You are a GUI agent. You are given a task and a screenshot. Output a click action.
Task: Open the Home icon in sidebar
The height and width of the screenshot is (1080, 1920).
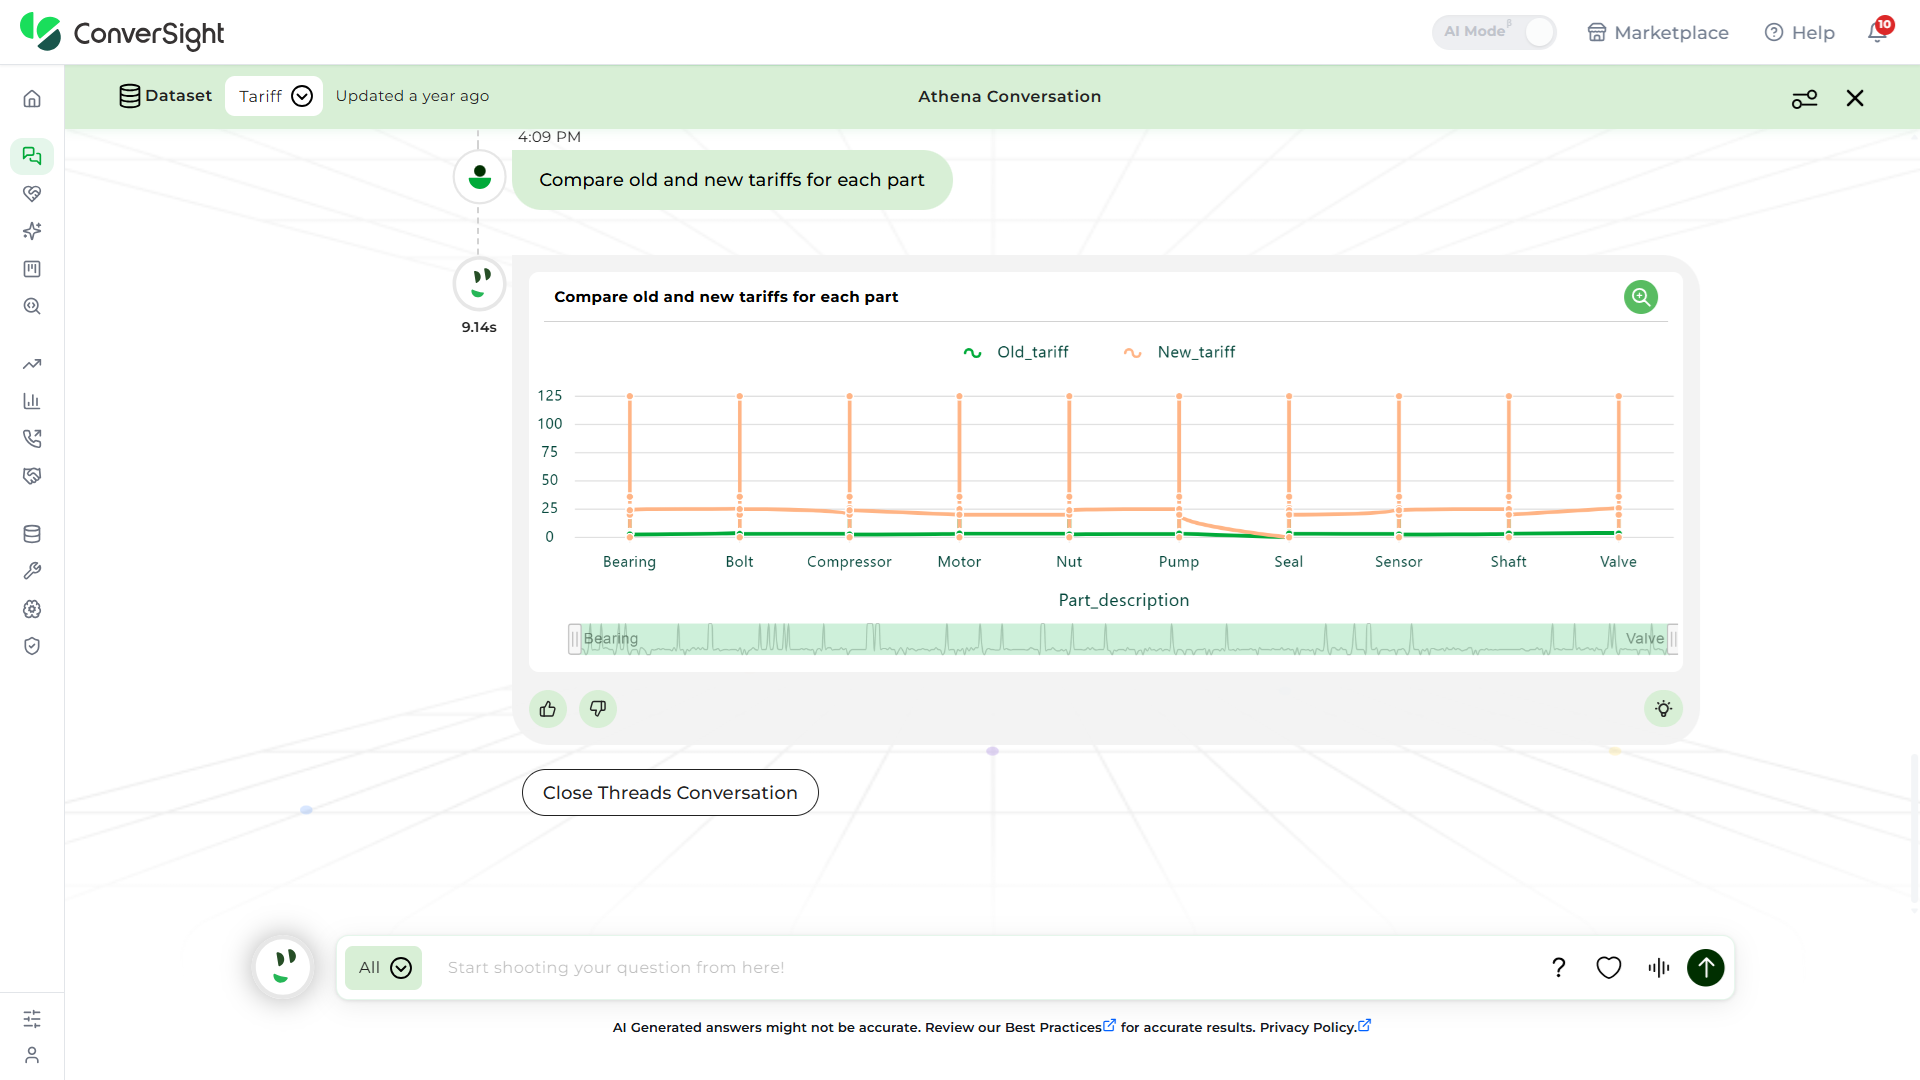pyautogui.click(x=32, y=99)
